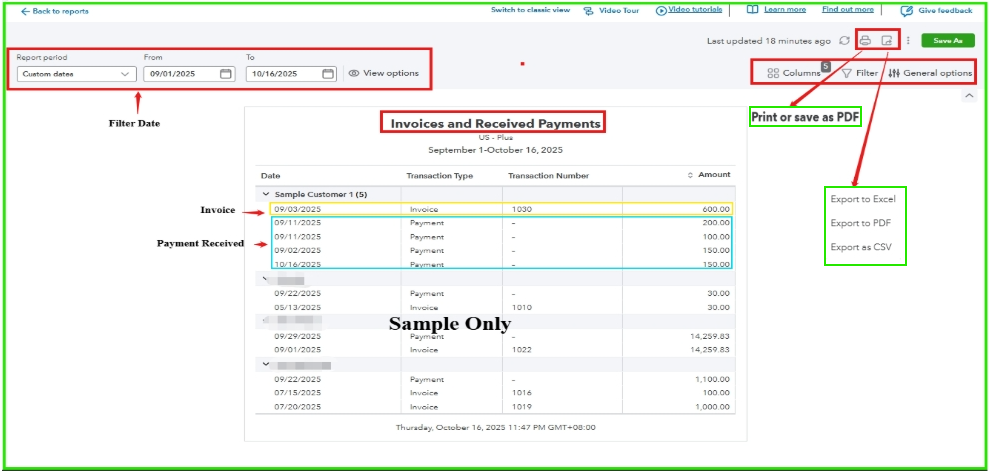The height and width of the screenshot is (474, 989).
Task: Open the three-dot more options menu
Action: 907,41
